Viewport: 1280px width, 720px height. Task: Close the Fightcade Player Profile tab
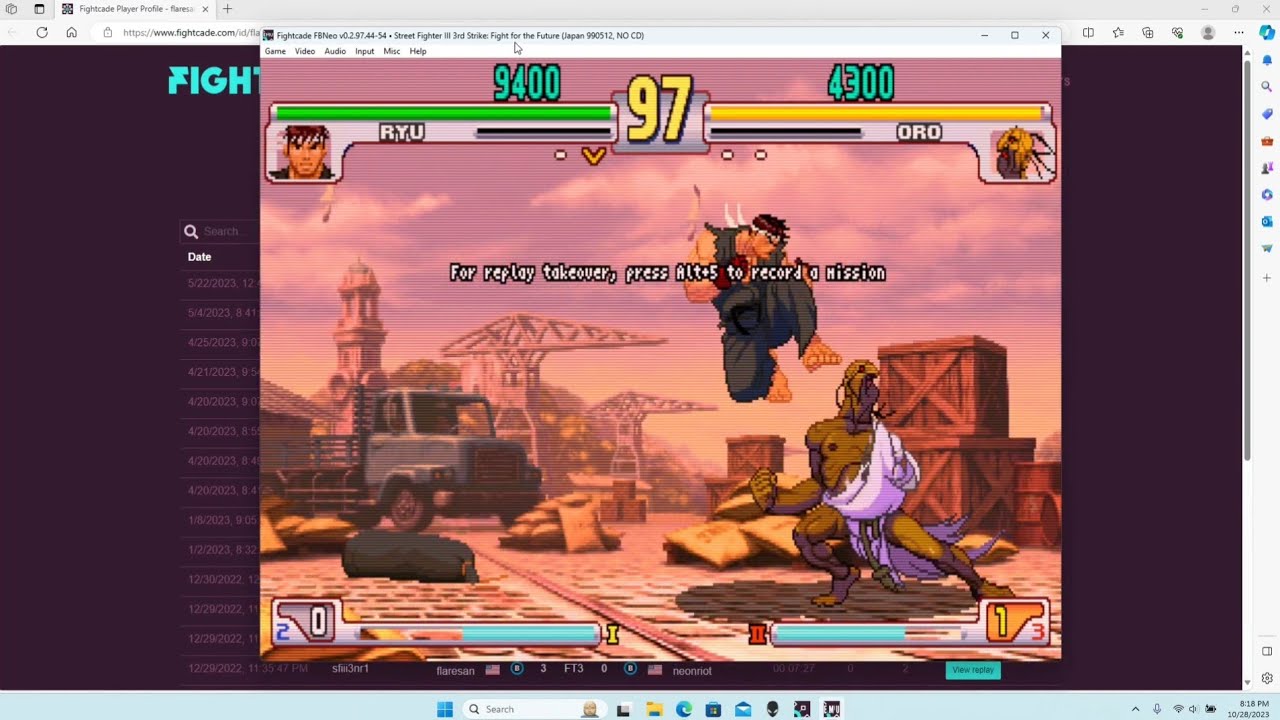tap(206, 9)
